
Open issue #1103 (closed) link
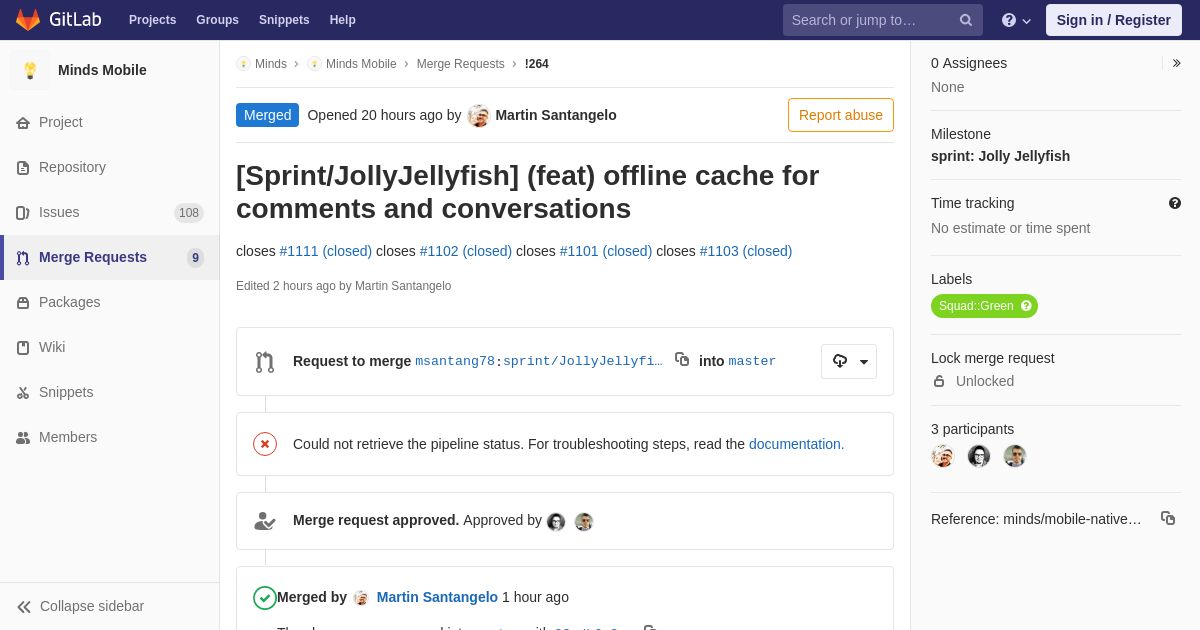click(x=746, y=251)
